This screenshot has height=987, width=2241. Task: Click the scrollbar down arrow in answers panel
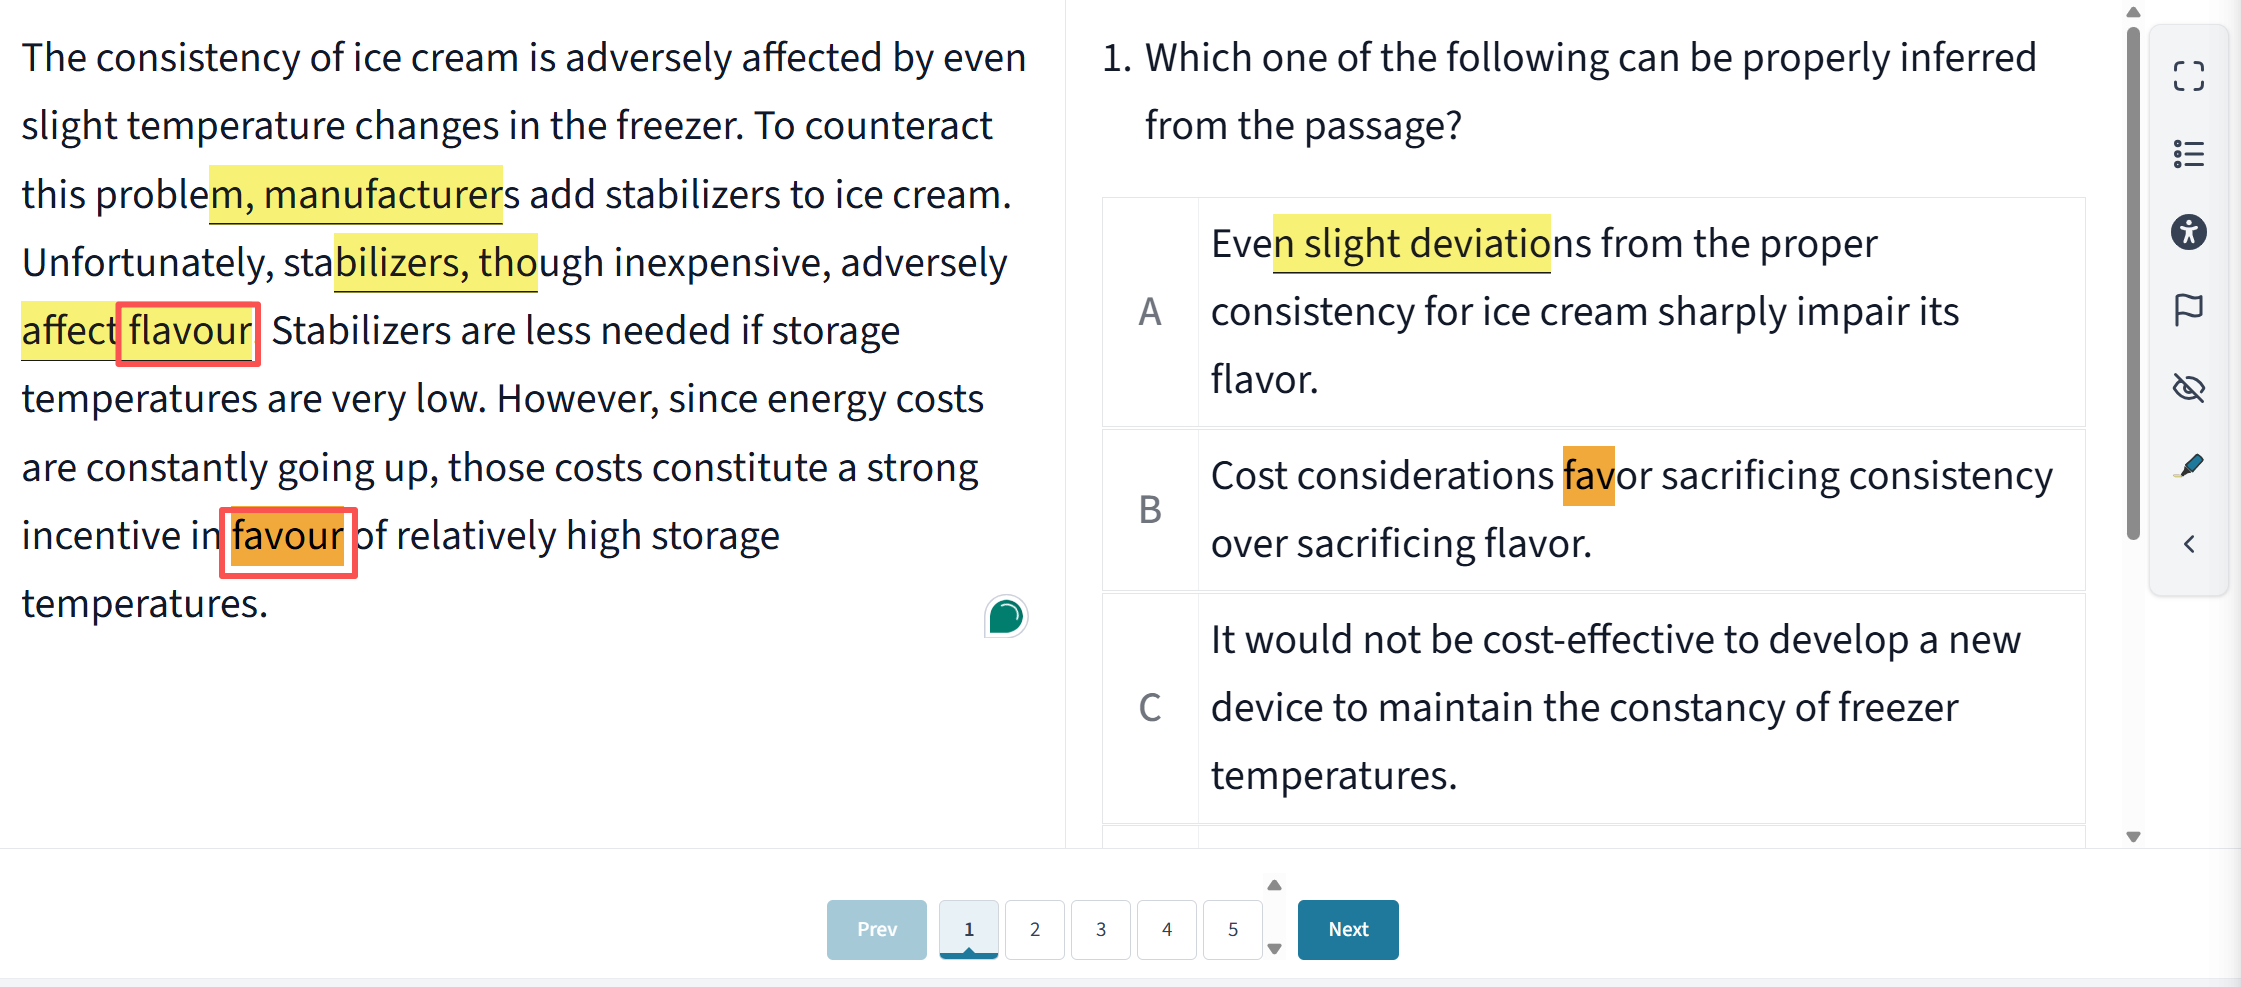[x=2133, y=837]
